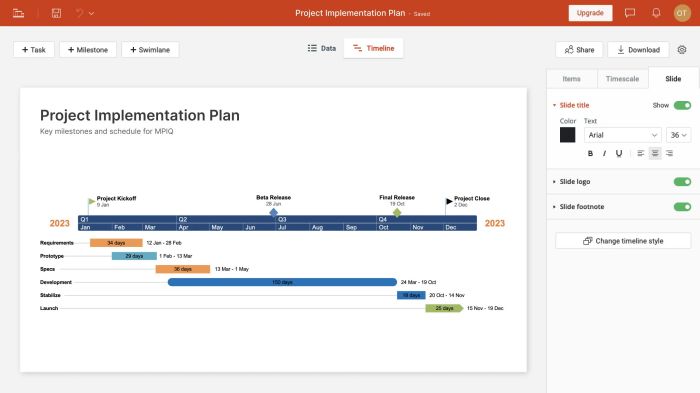Click the save disk icon in header
The image size is (700, 393).
click(x=56, y=13)
